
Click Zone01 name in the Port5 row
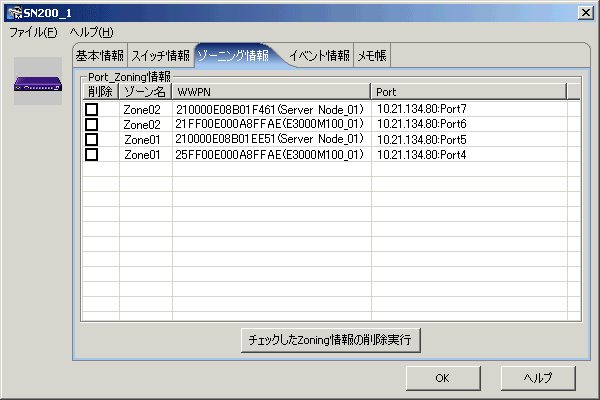point(142,140)
